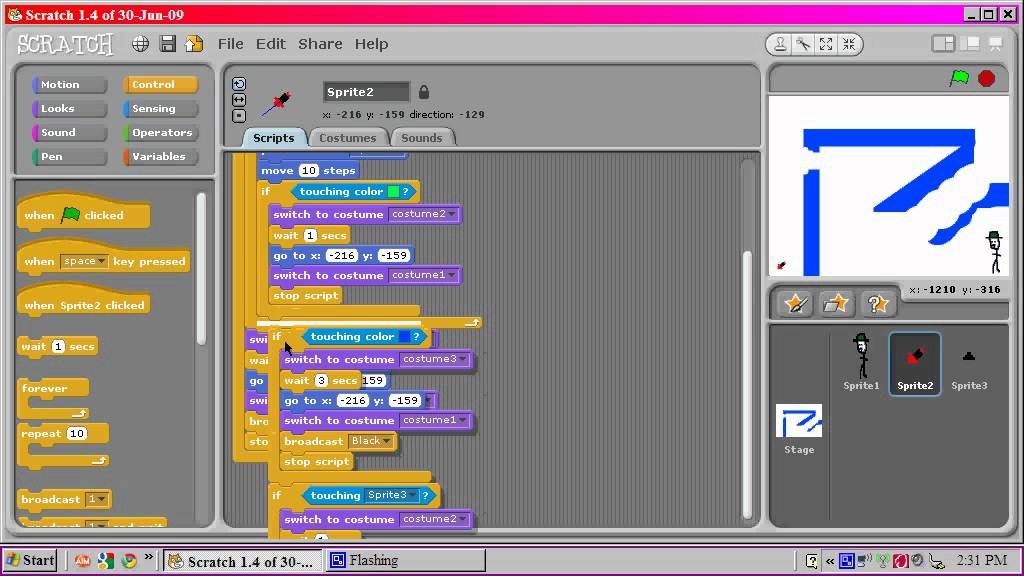Click the share project folder icon
This screenshot has width=1024, height=576.
point(194,44)
